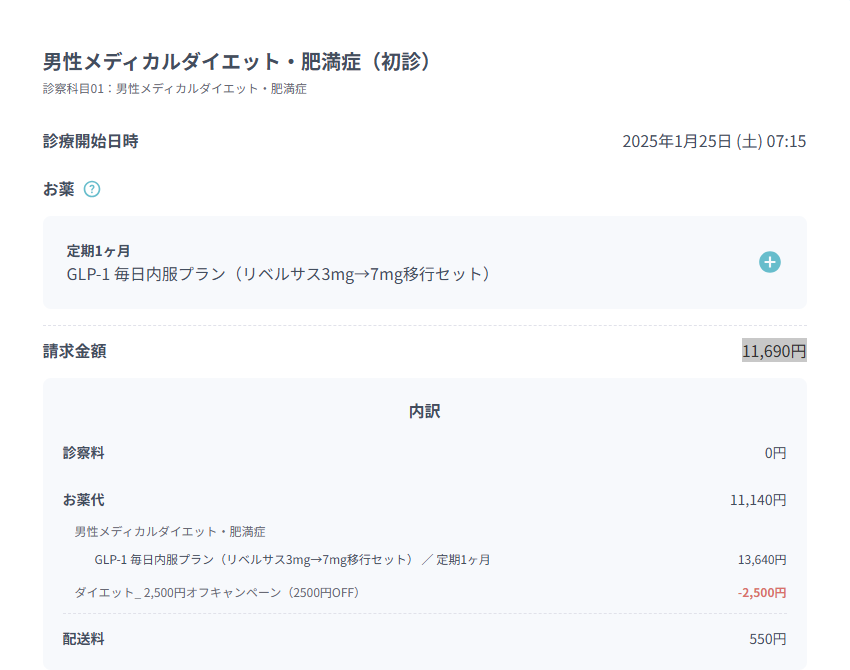Click the 診察科目01 subtitle text
Image resolution: width=850 pixels, height=670 pixels.
175,88
